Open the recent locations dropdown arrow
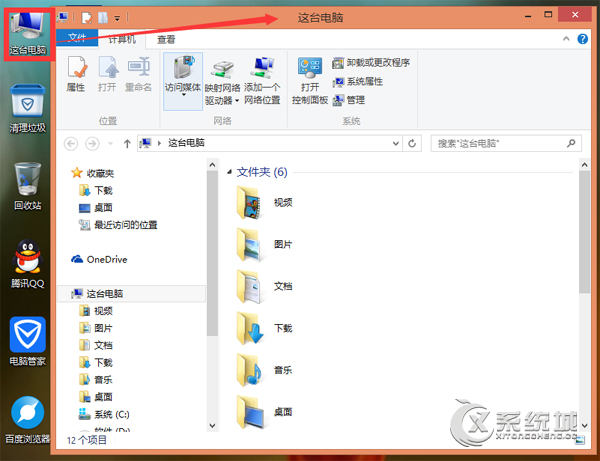Viewport: 600px width, 461px height. [x=111, y=143]
